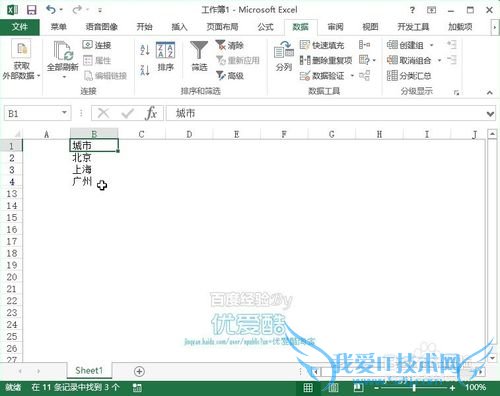Open the Ungroup (取消组合) dropdown arrow
This screenshot has height=396, width=500.
coord(439,60)
